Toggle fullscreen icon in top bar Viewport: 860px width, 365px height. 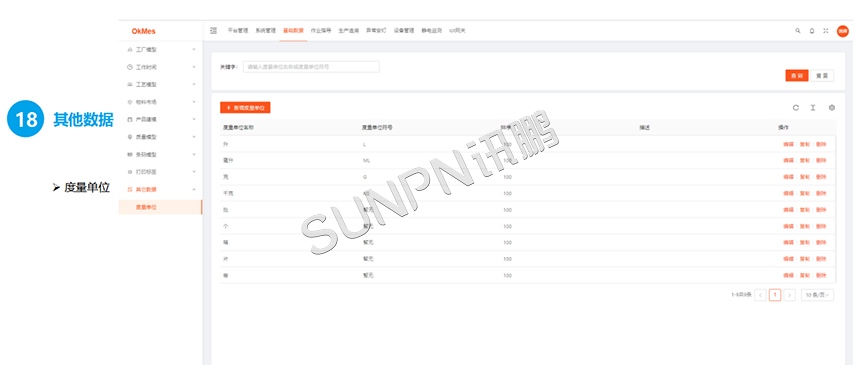click(x=825, y=31)
